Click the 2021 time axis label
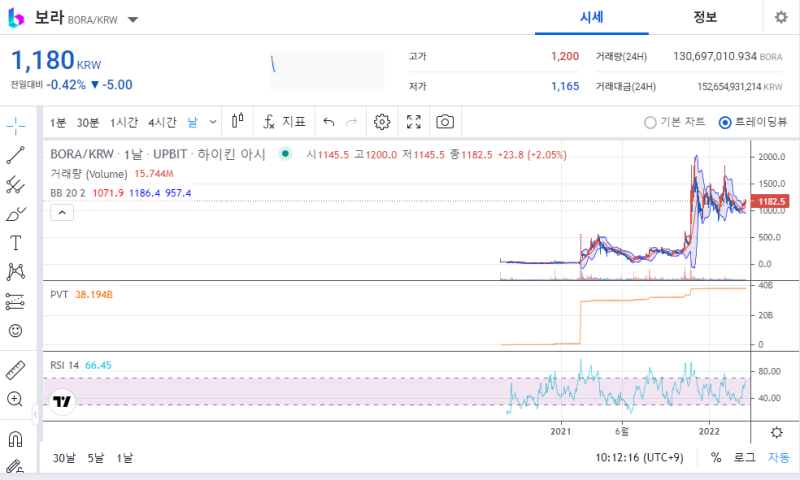The image size is (800, 480). tap(561, 432)
